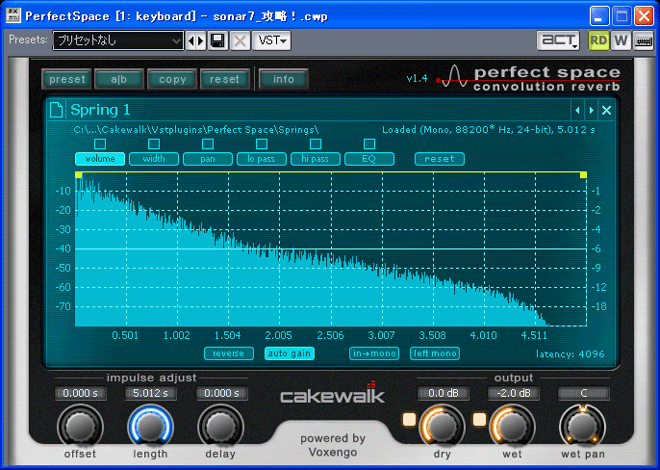Click the offset knob
This screenshot has width=660, height=470.
coord(80,427)
